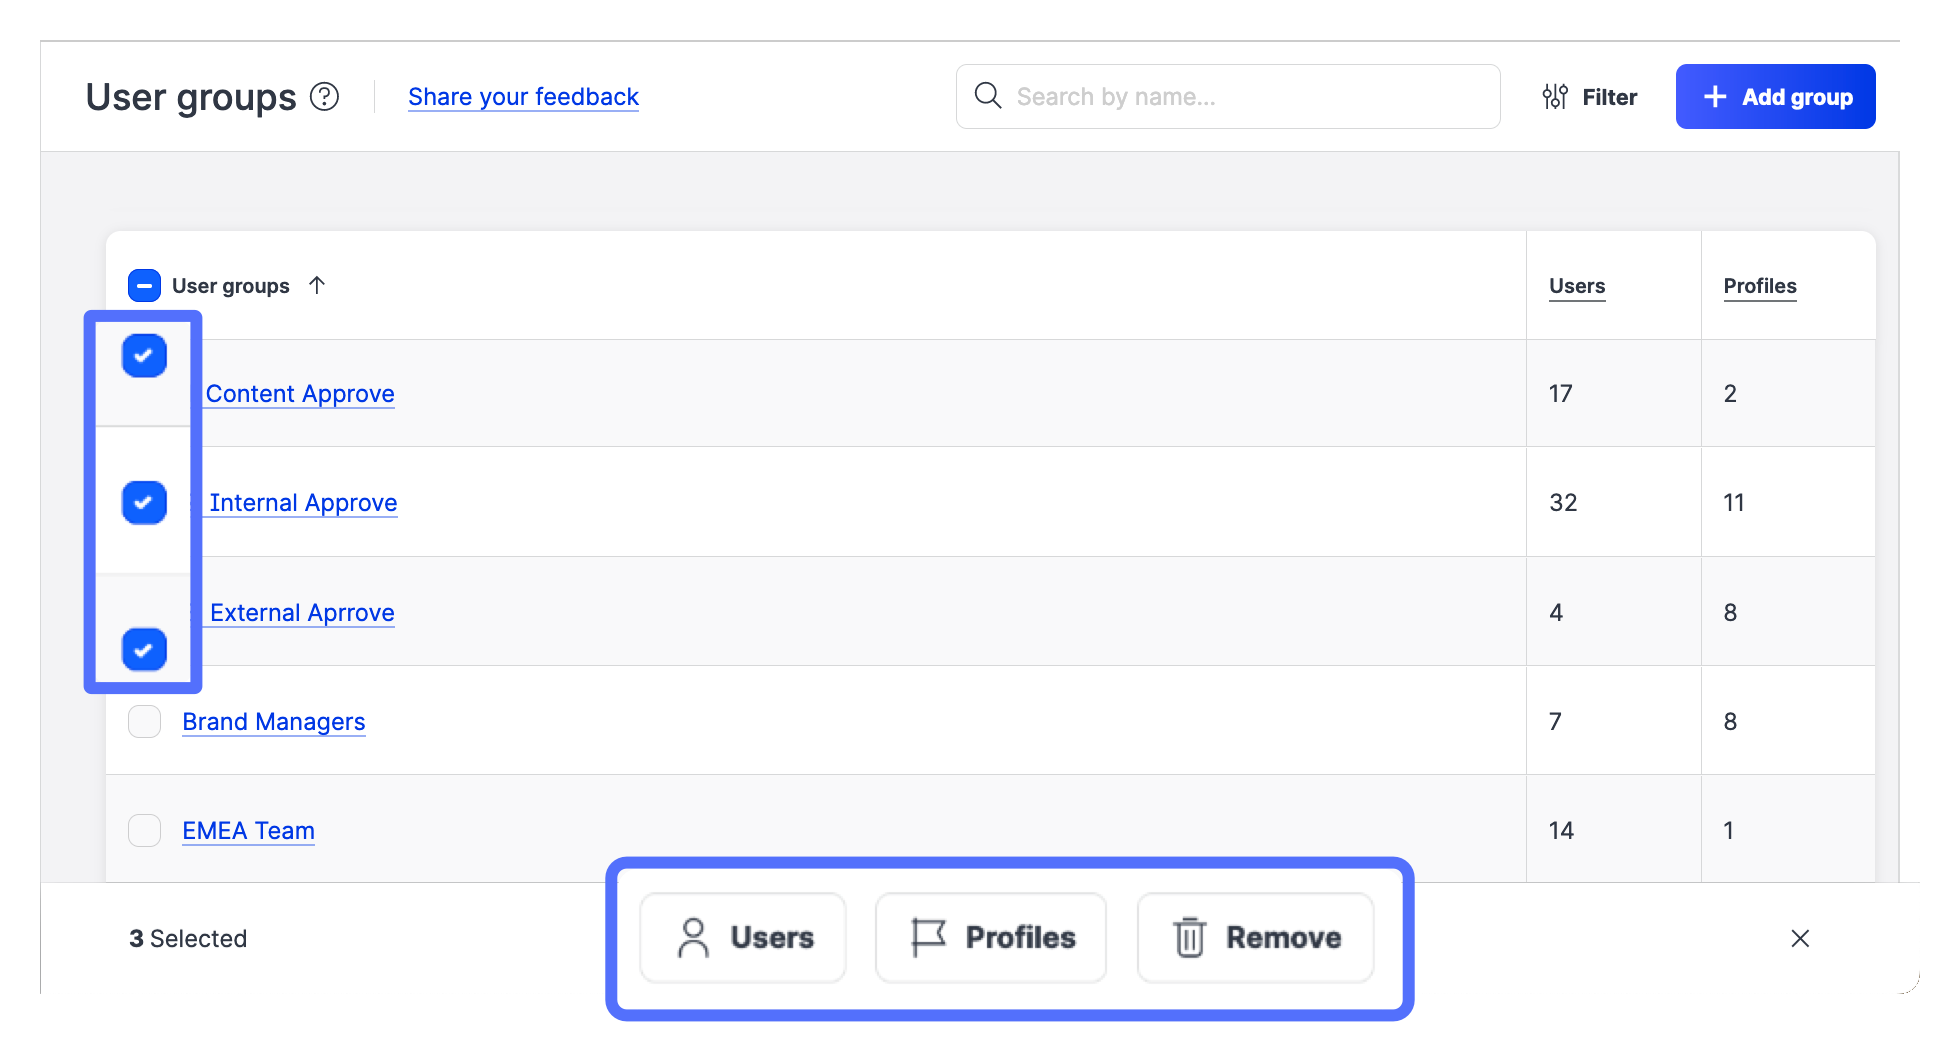Open the Share your feedback link
The width and height of the screenshot is (1940, 1064).
click(523, 97)
